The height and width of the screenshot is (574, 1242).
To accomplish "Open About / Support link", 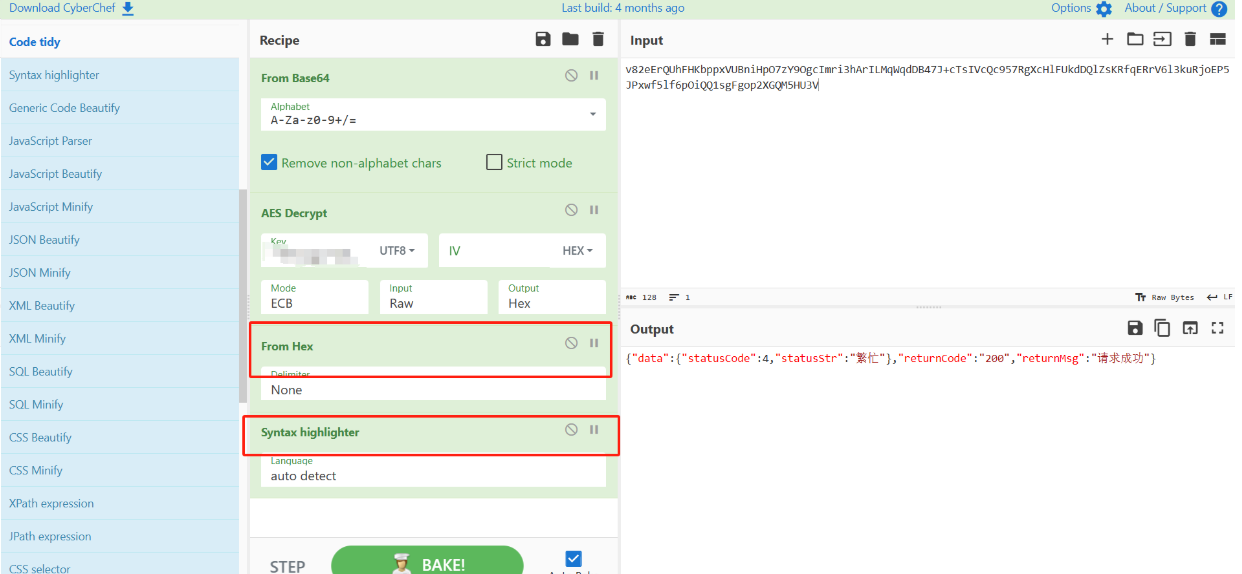I will pos(1165,8).
